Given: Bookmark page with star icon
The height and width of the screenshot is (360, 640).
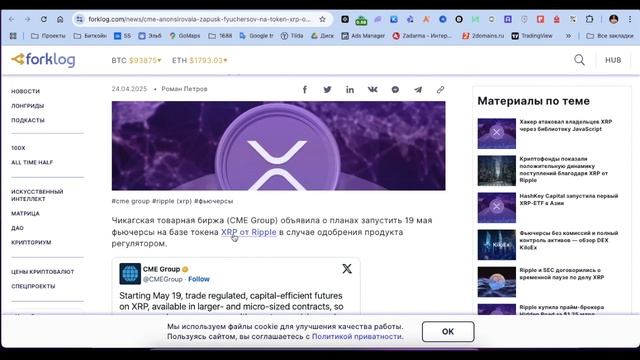Looking at the screenshot, I should point(322,19).
